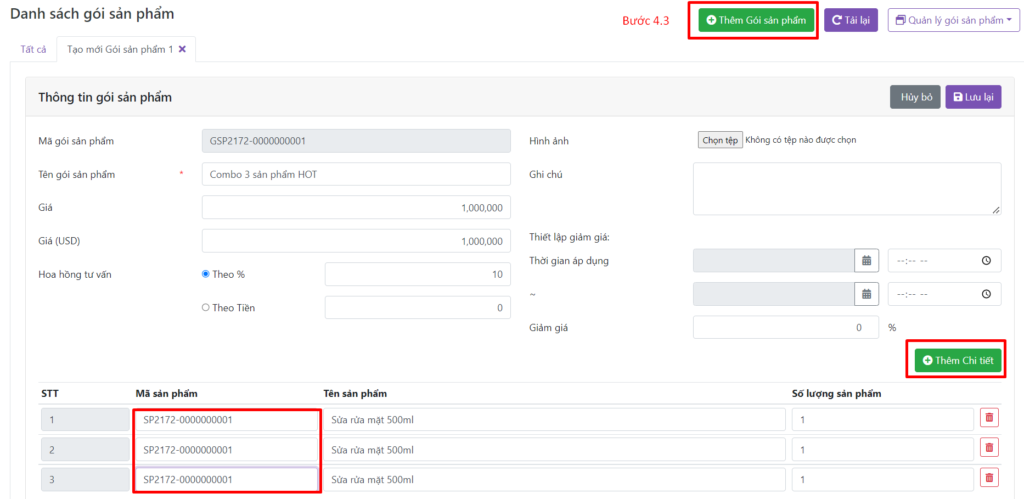The height and width of the screenshot is (499, 1024).
Task: Open calendar picker for end date
Action: point(866,294)
